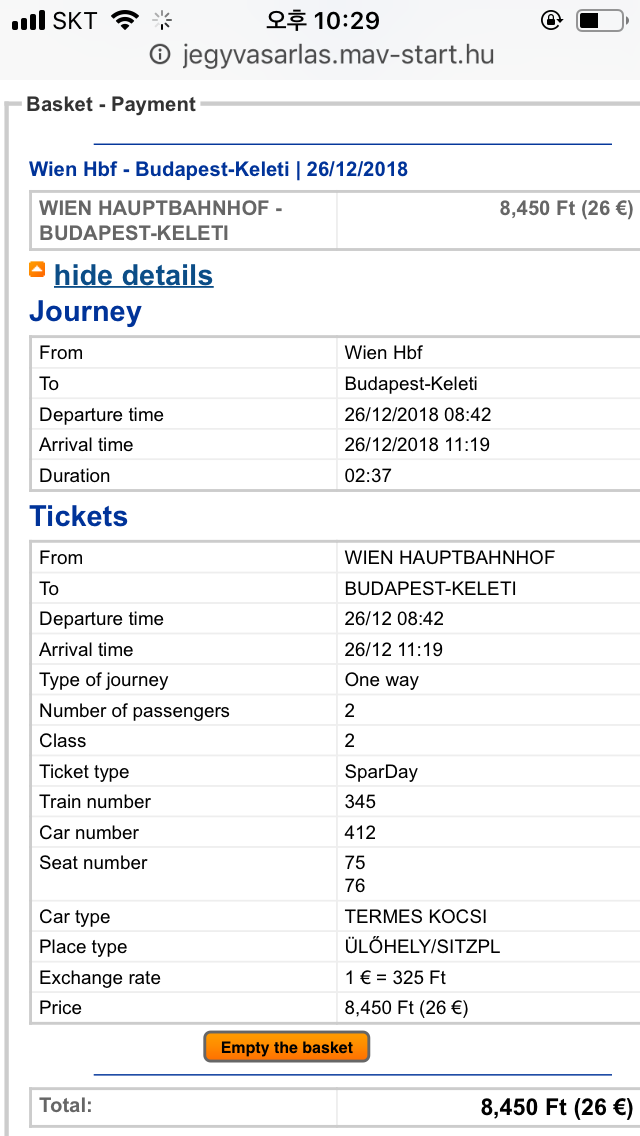
Task: Tap the train number 345 cell
Action: coord(360,802)
